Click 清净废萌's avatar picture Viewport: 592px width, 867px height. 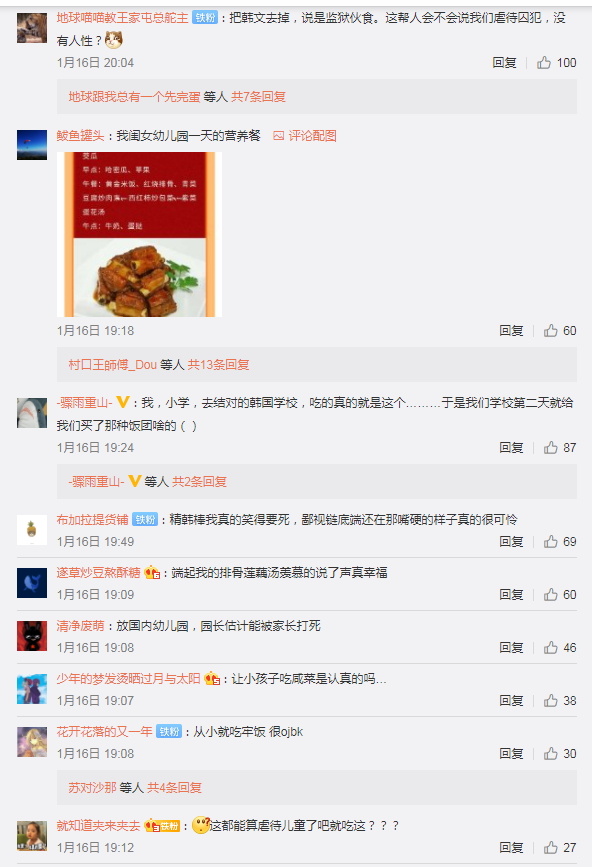tap(32, 636)
